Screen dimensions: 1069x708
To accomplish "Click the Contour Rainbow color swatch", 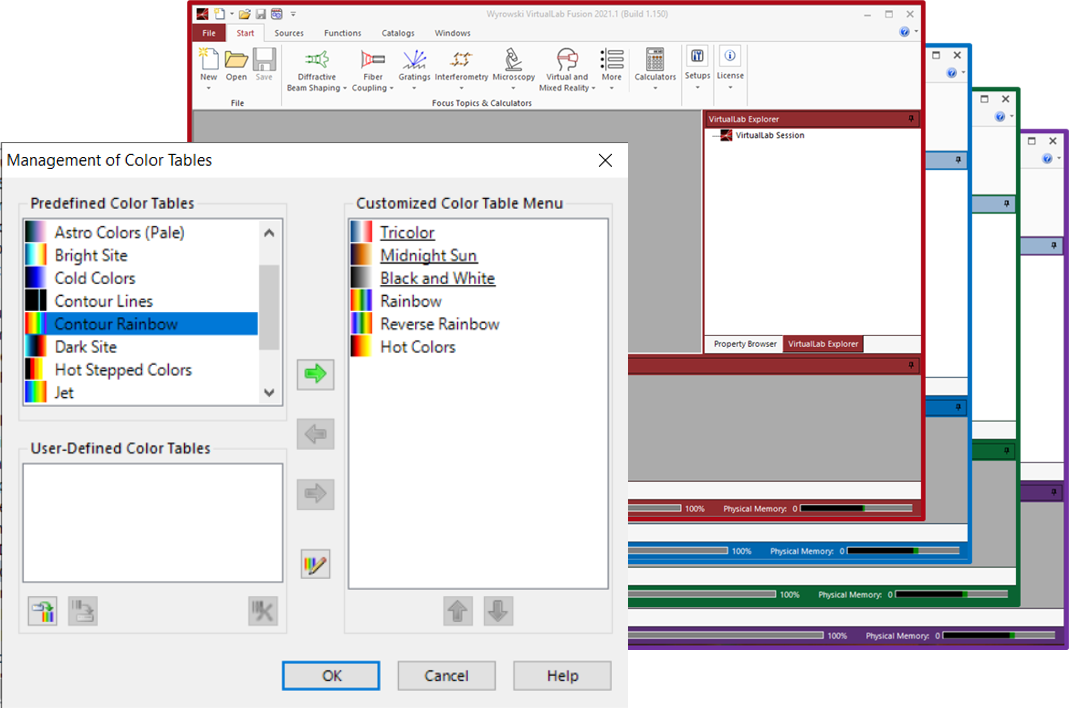I will click(35, 324).
